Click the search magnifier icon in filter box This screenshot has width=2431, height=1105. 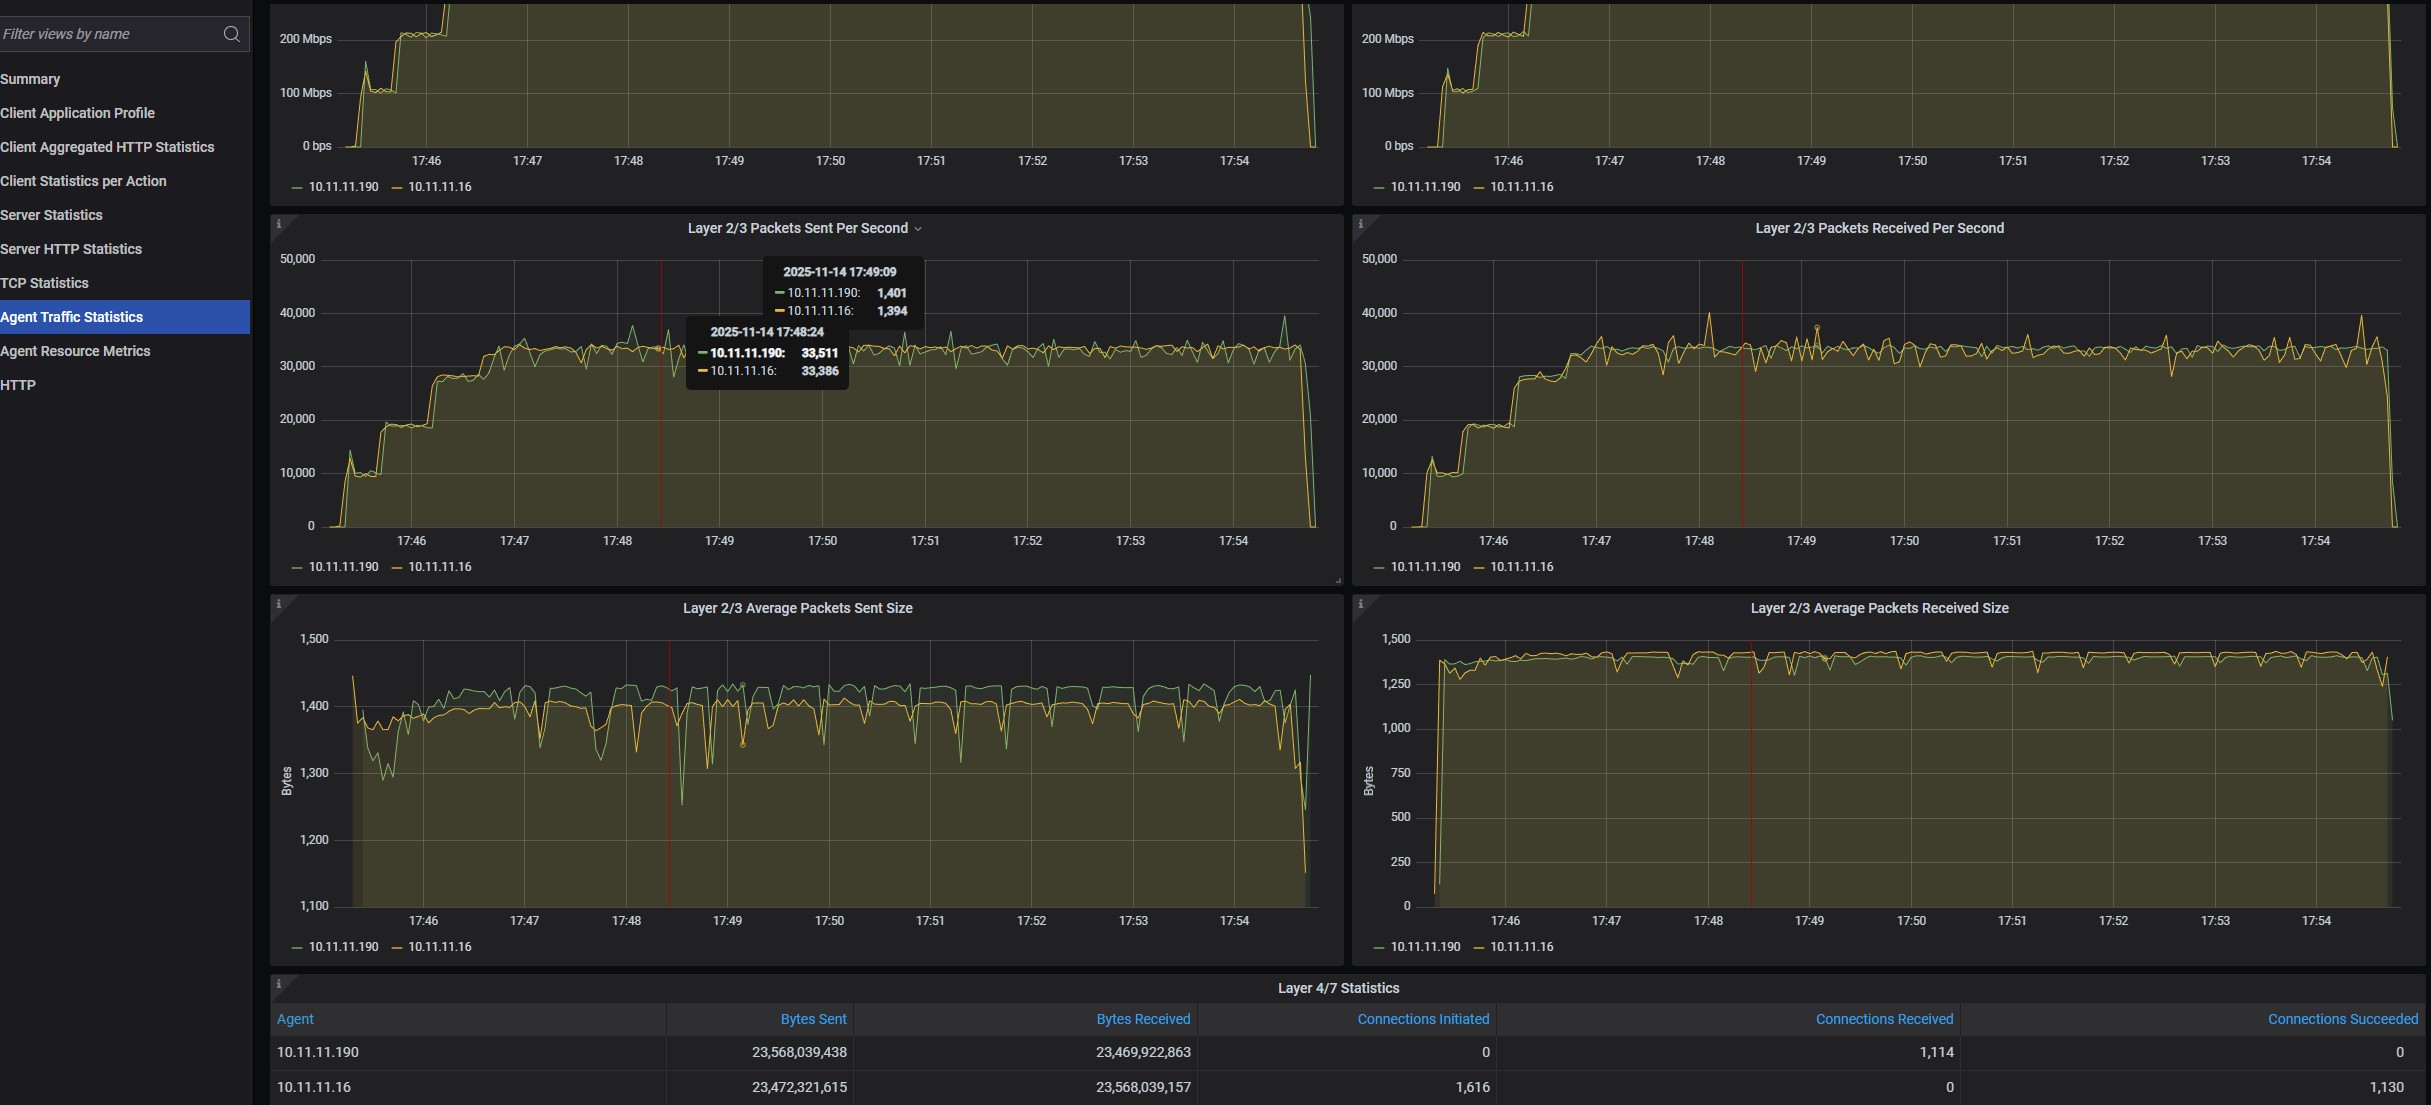point(231,34)
